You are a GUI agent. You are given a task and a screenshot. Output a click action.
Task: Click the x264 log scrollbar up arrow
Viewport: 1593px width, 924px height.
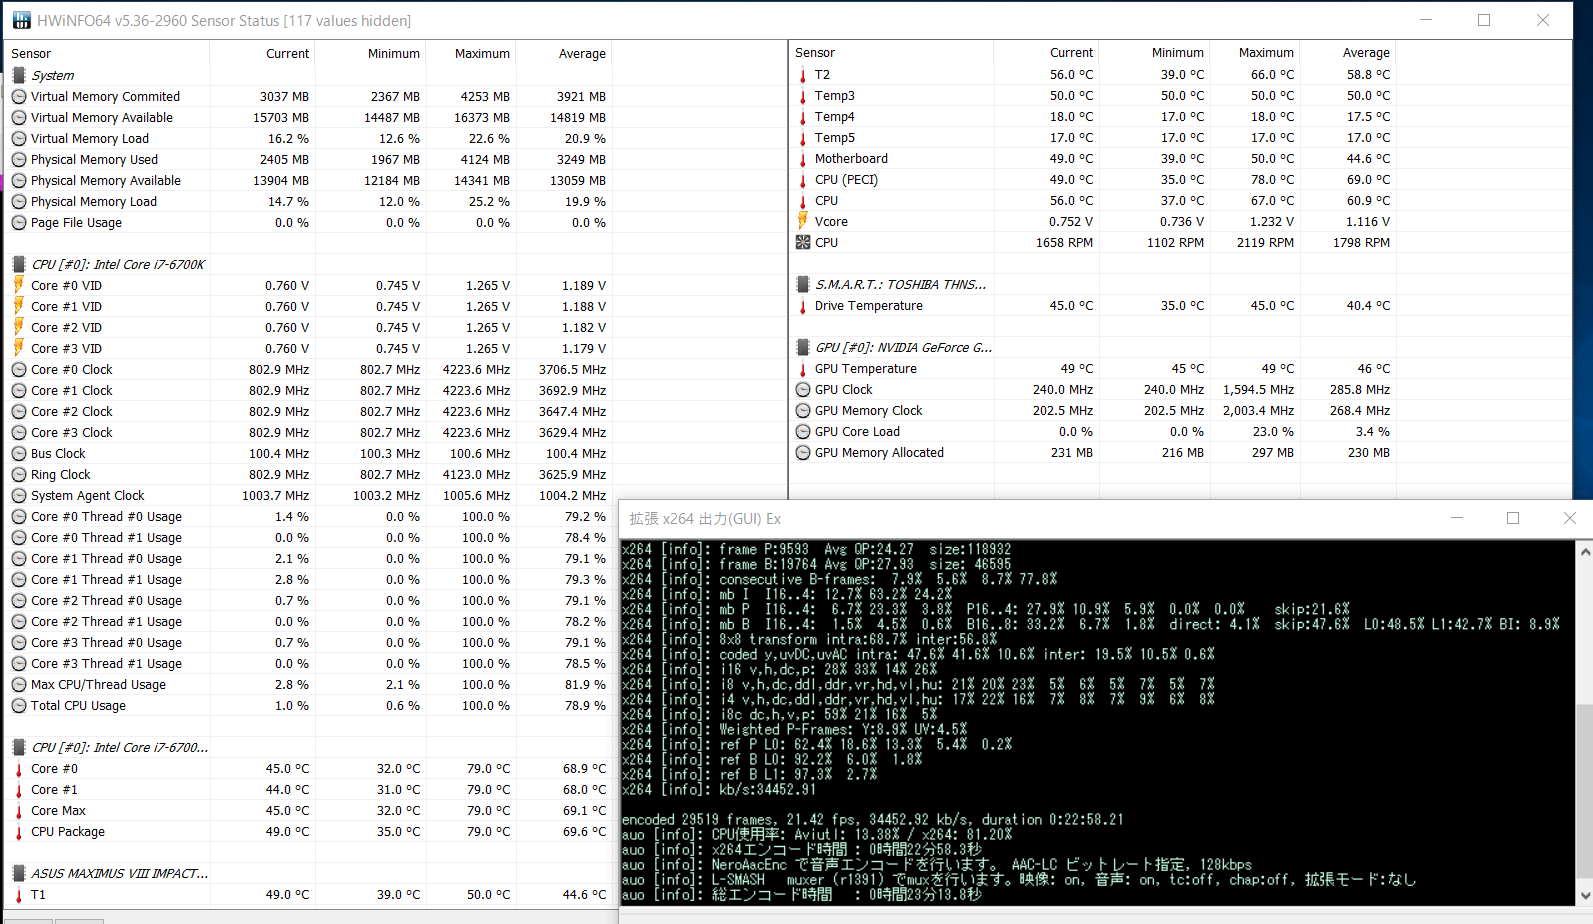(1585, 551)
